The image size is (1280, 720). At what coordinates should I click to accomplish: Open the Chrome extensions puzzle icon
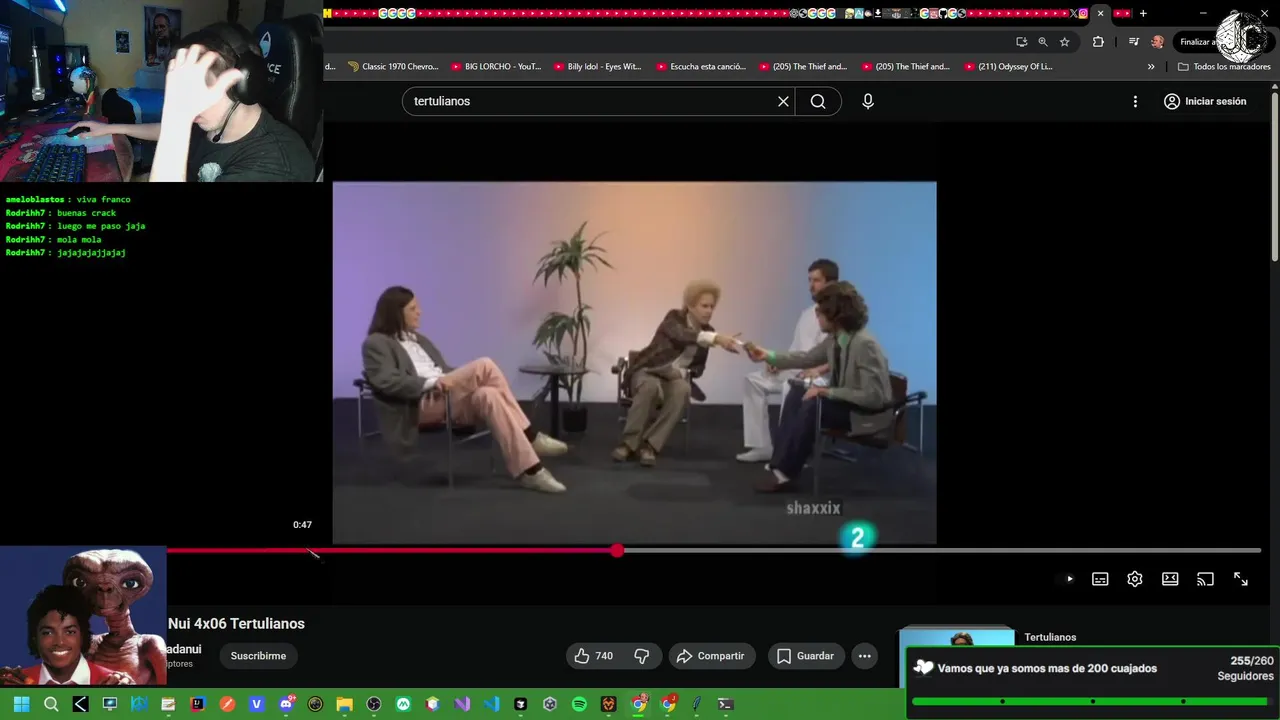(1098, 42)
